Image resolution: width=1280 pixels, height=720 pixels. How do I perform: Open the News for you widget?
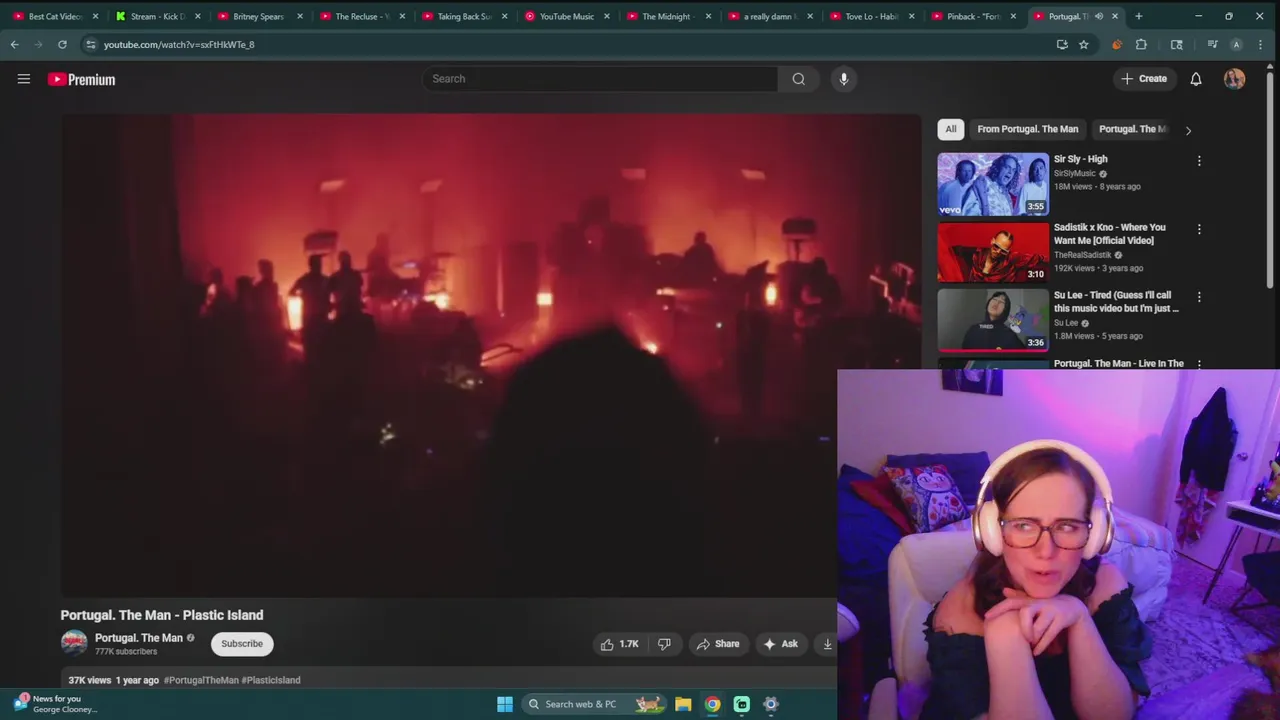[x=56, y=704]
